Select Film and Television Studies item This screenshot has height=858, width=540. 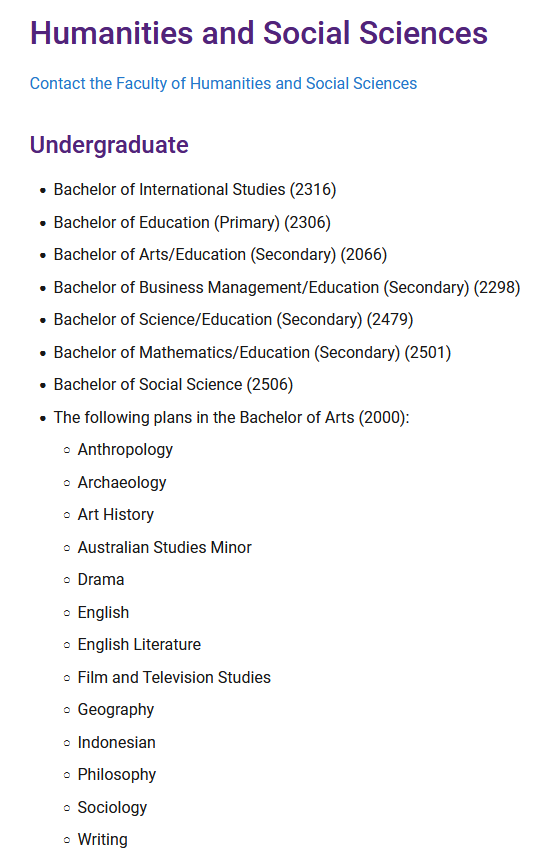[175, 678]
